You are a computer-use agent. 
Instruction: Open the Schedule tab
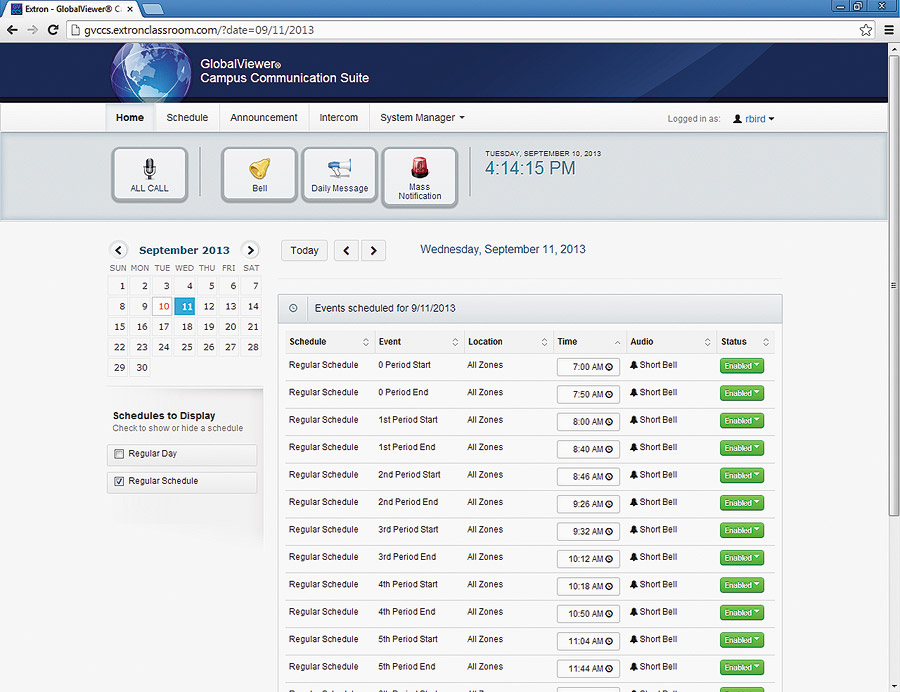point(187,118)
